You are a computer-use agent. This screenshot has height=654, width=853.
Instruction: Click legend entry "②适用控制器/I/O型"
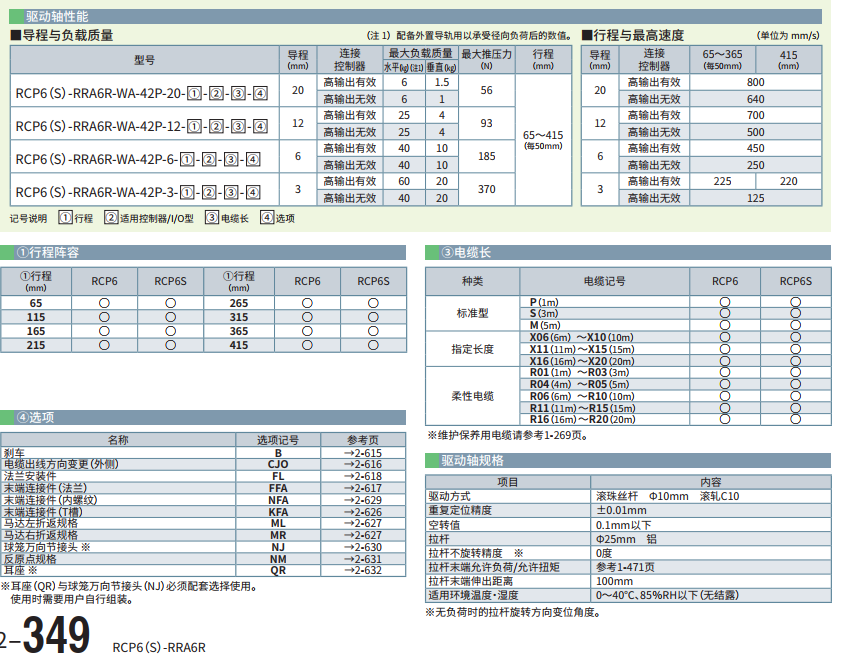click(x=149, y=218)
